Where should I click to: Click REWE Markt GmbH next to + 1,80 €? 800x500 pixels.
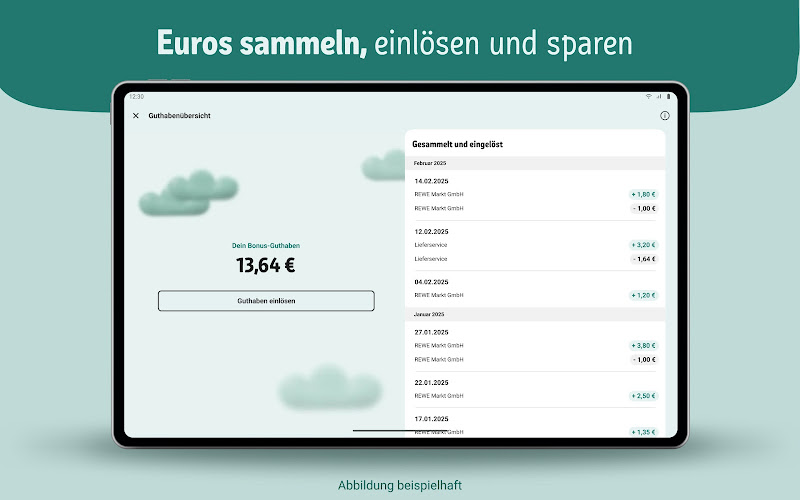coord(439,194)
